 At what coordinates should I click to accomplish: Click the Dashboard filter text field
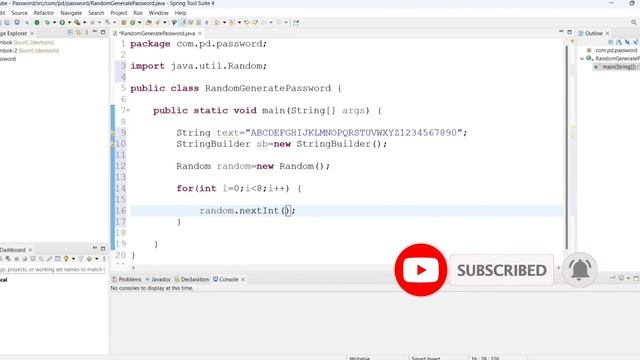(x=53, y=269)
